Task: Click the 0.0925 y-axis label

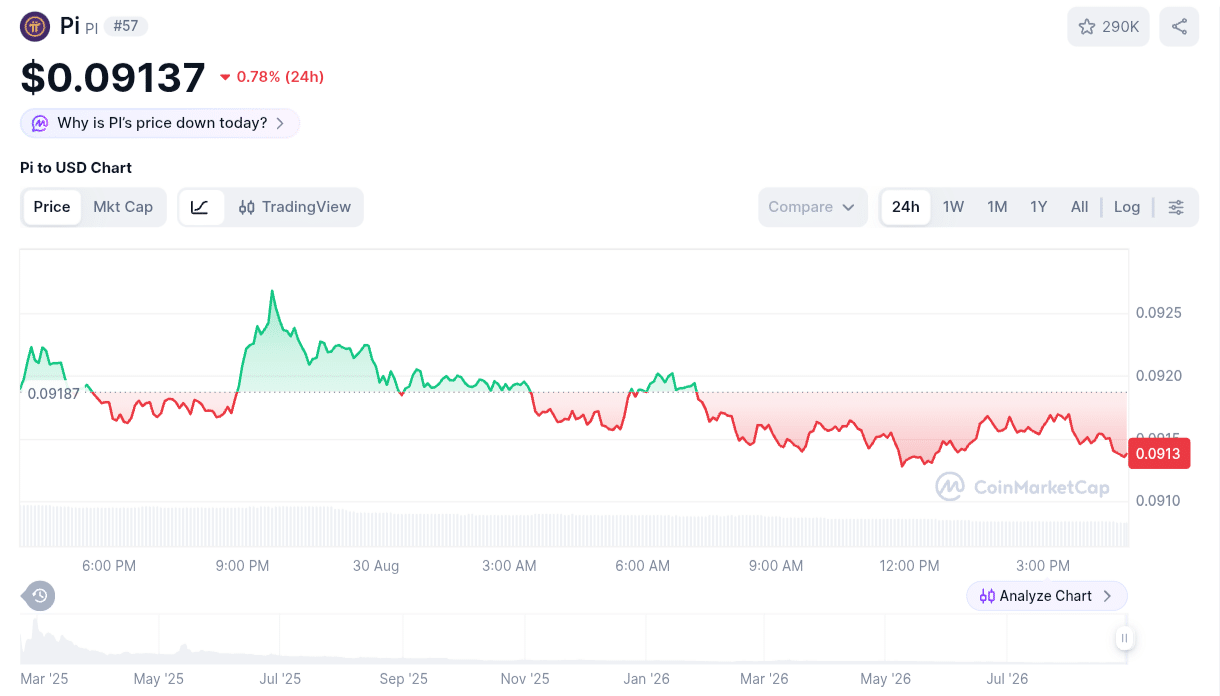Action: click(1159, 313)
